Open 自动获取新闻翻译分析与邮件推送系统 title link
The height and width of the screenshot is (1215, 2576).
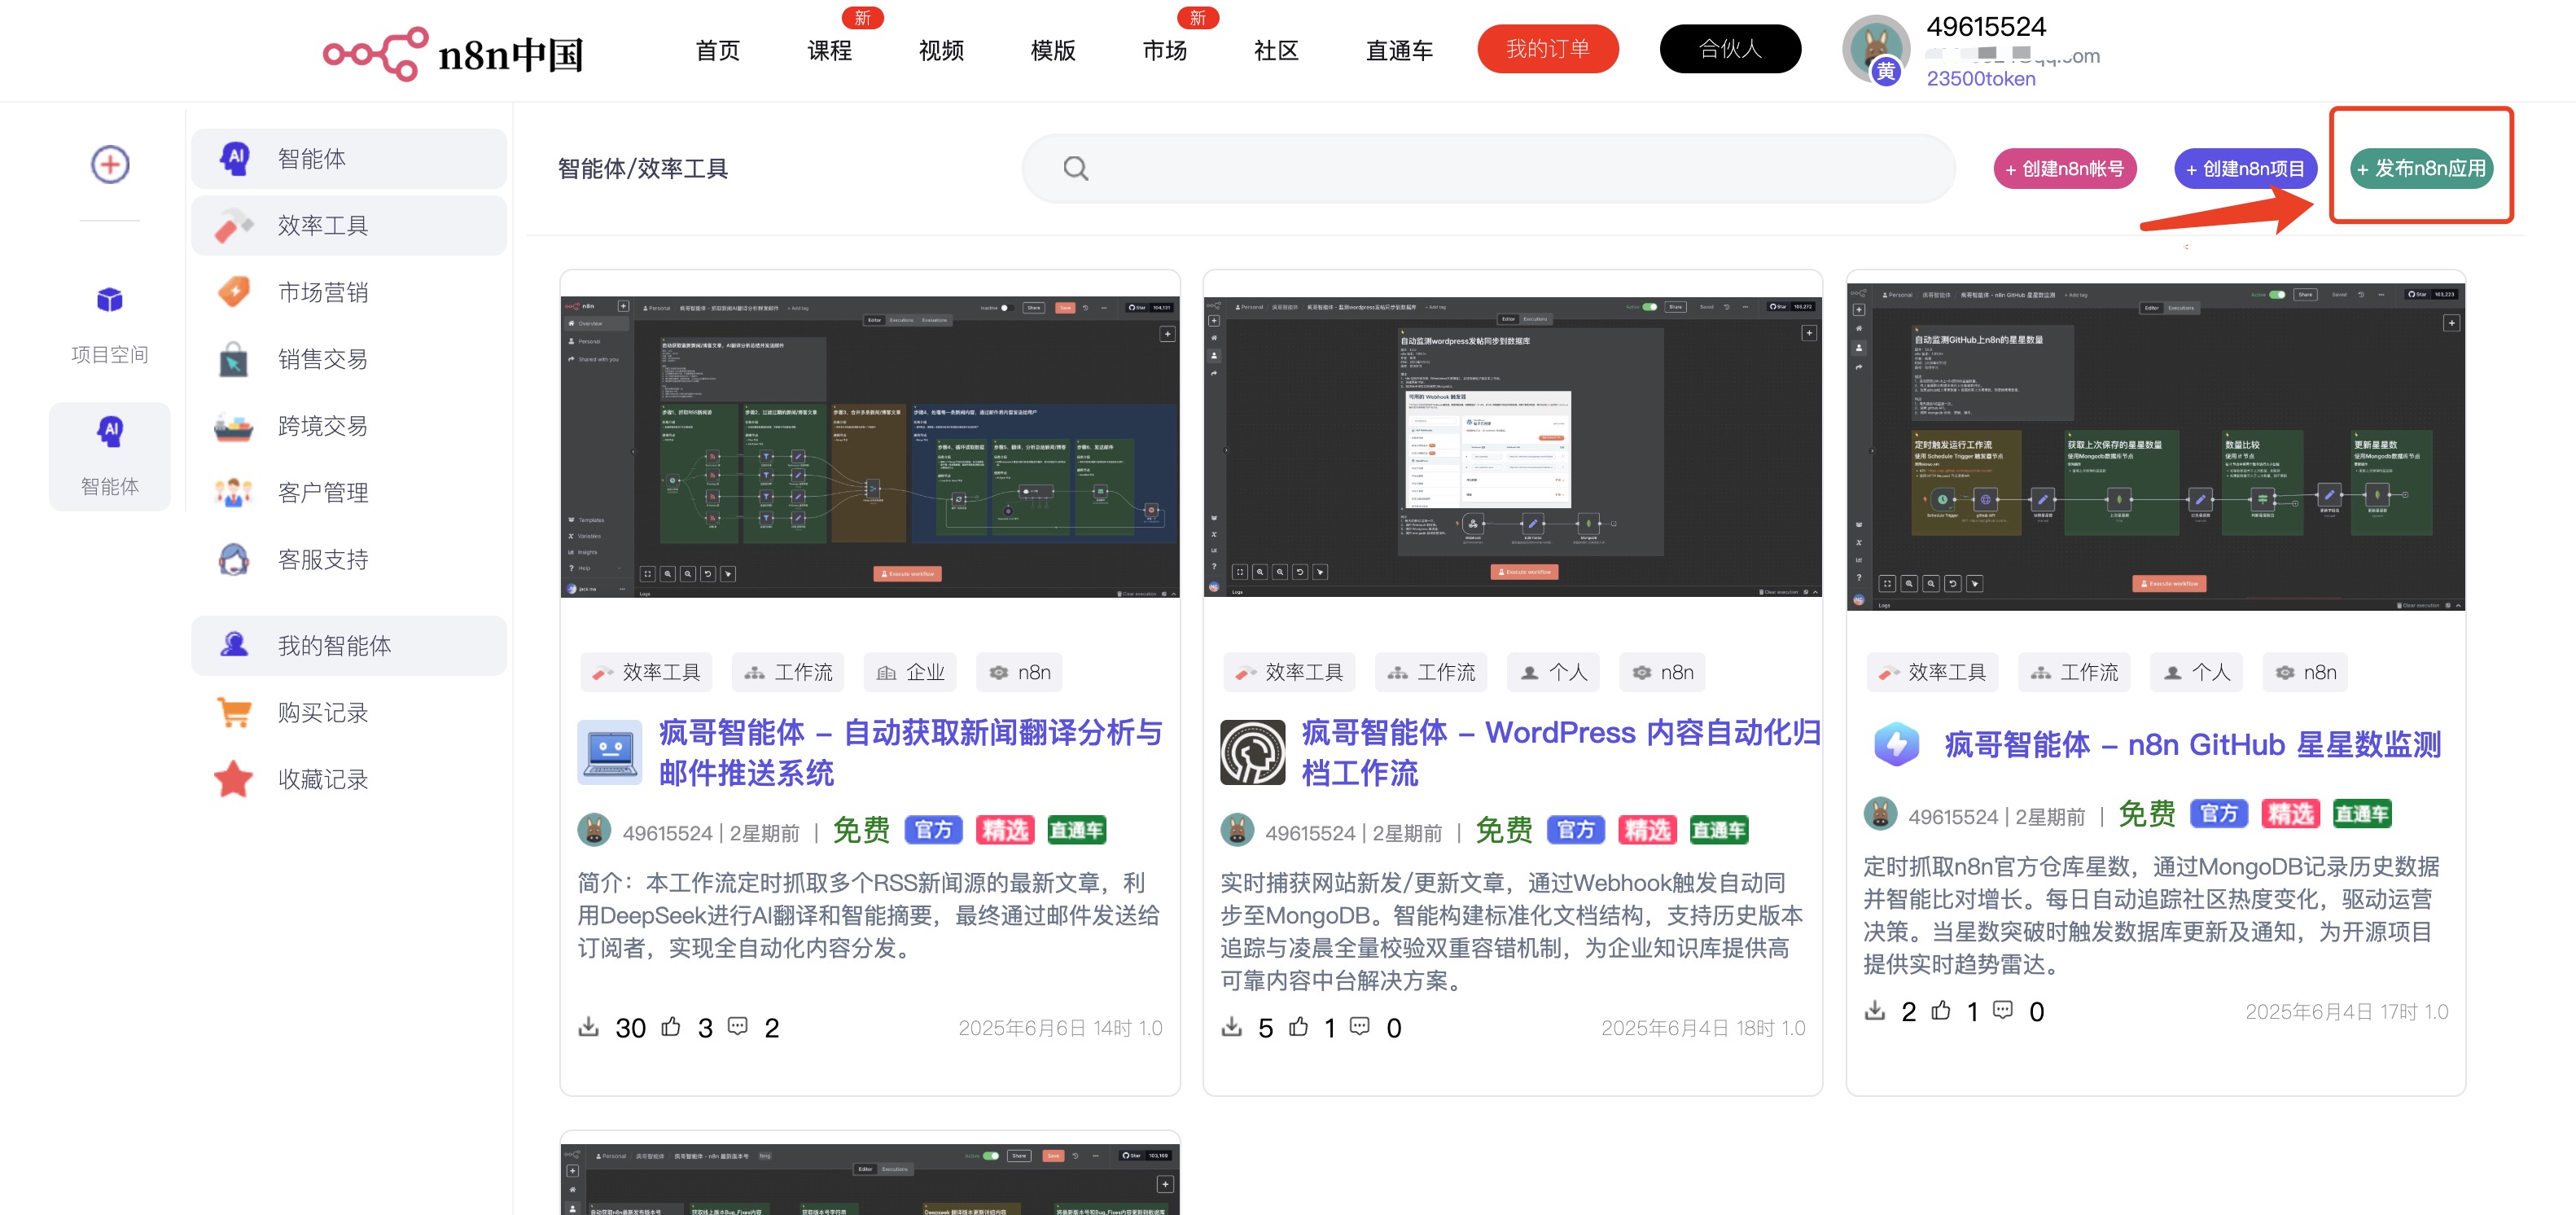[x=910, y=752]
